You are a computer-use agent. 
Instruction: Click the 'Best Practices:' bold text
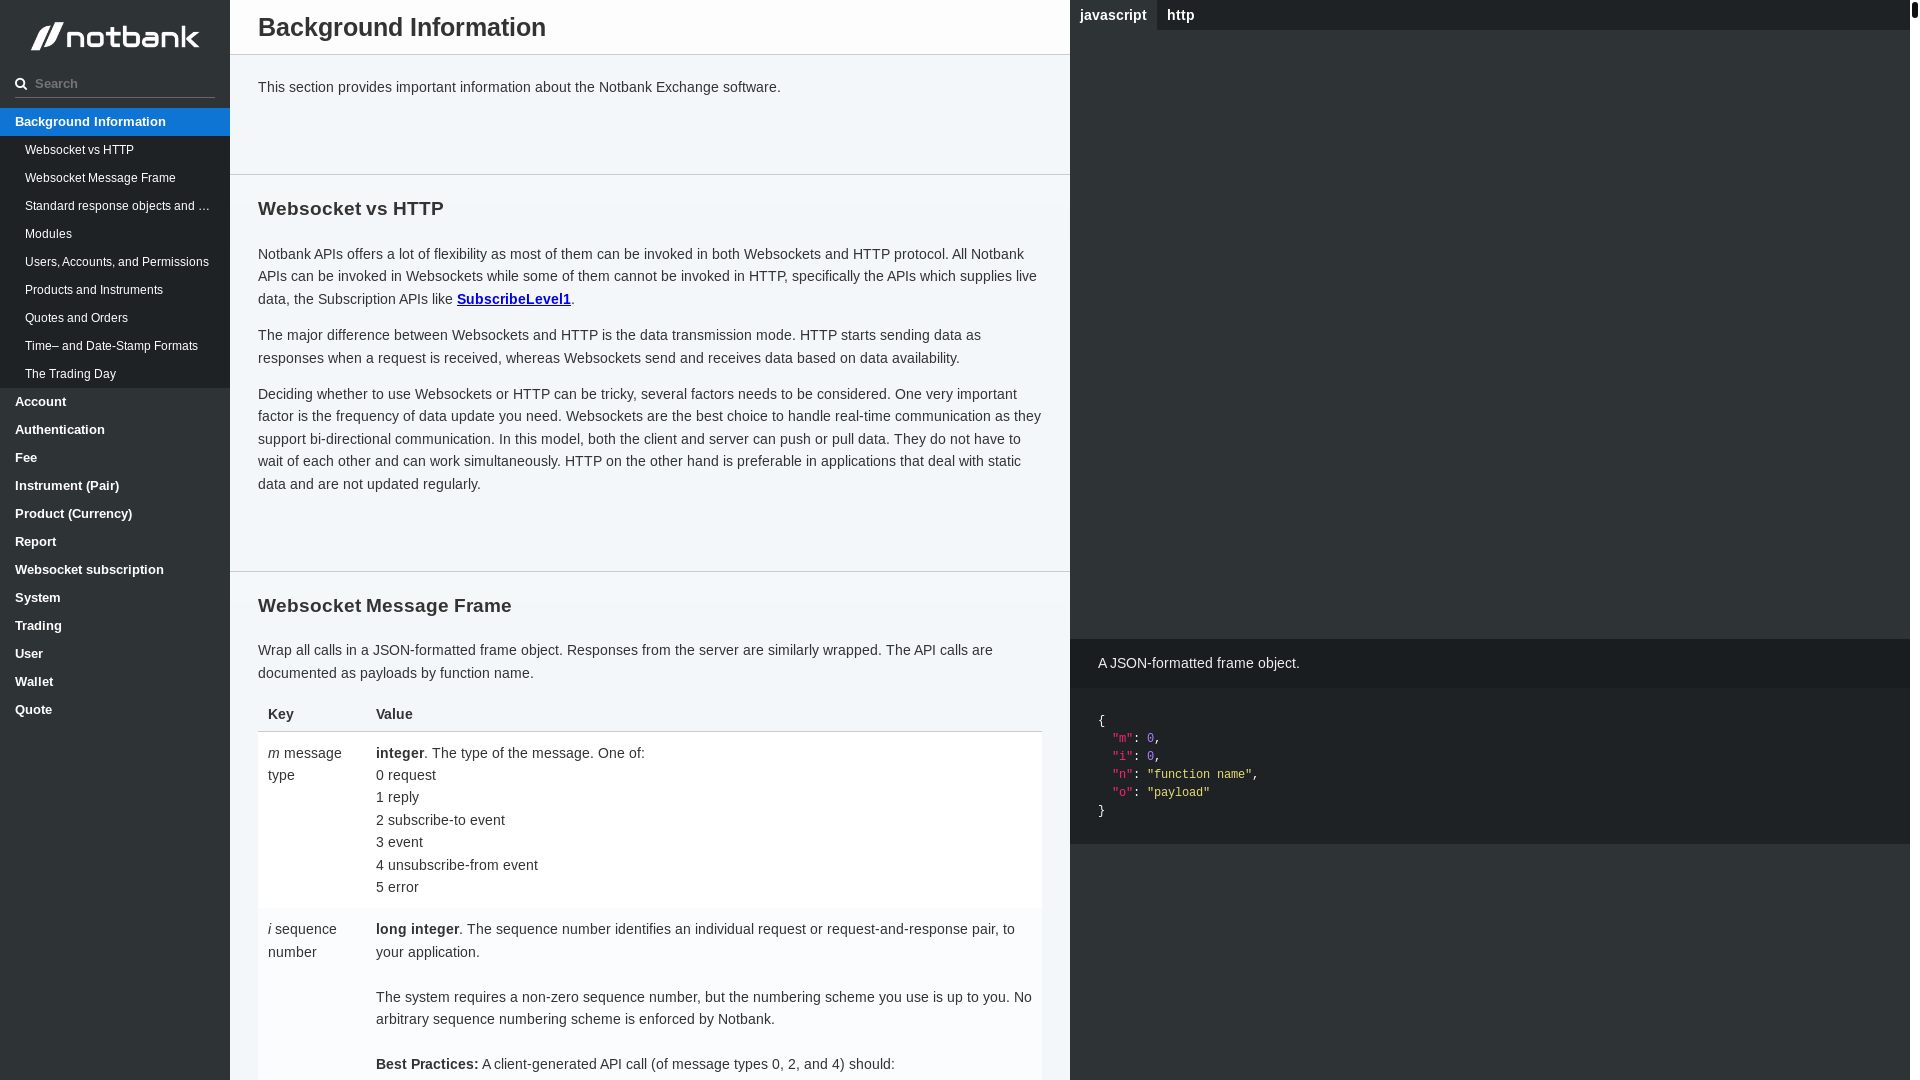coord(427,1064)
